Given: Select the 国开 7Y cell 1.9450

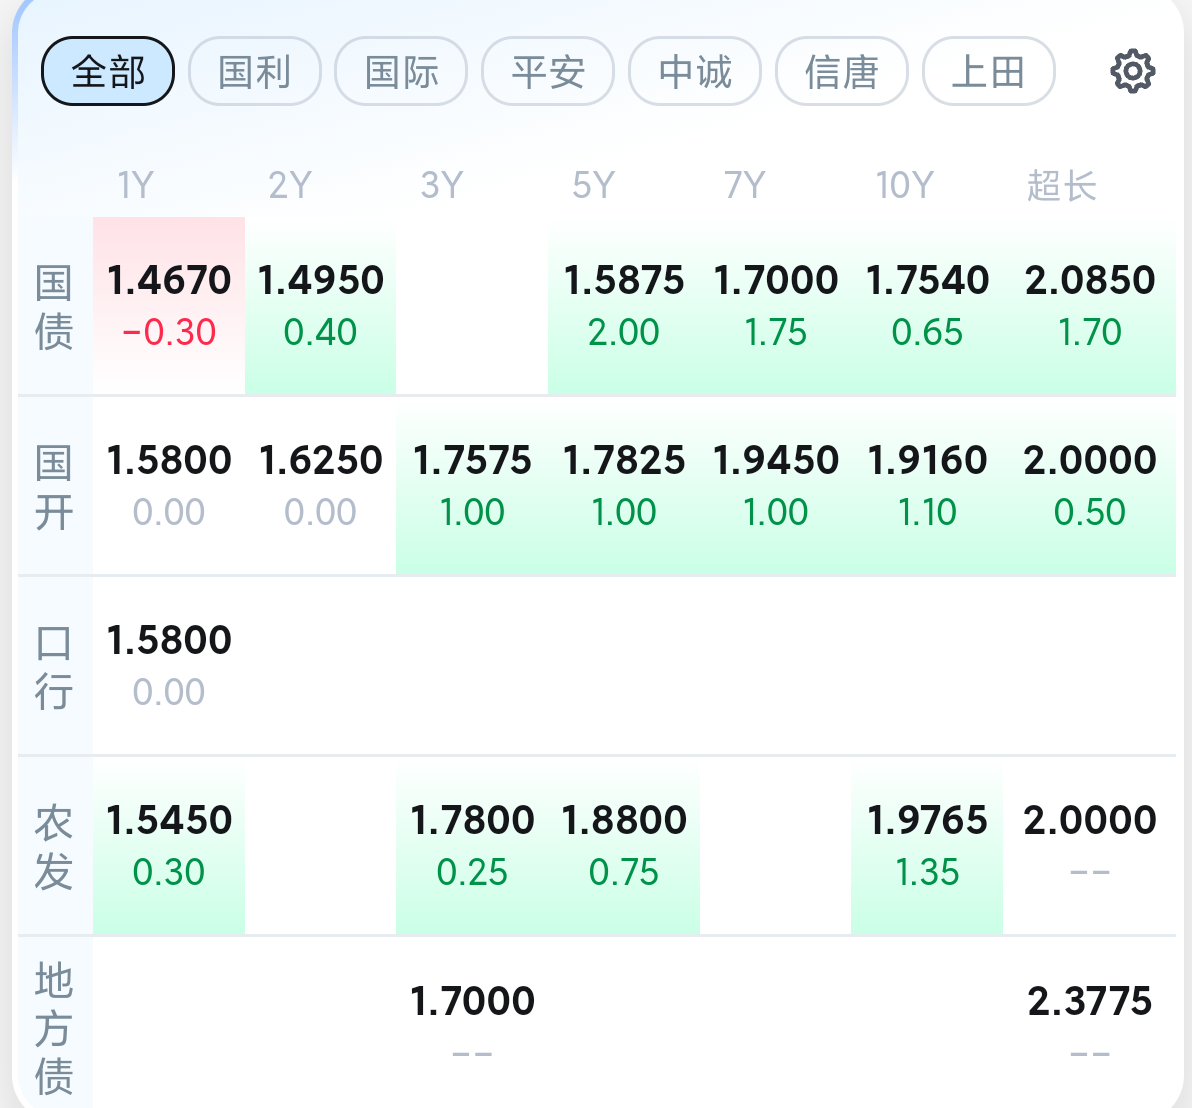Looking at the screenshot, I should [x=776, y=485].
